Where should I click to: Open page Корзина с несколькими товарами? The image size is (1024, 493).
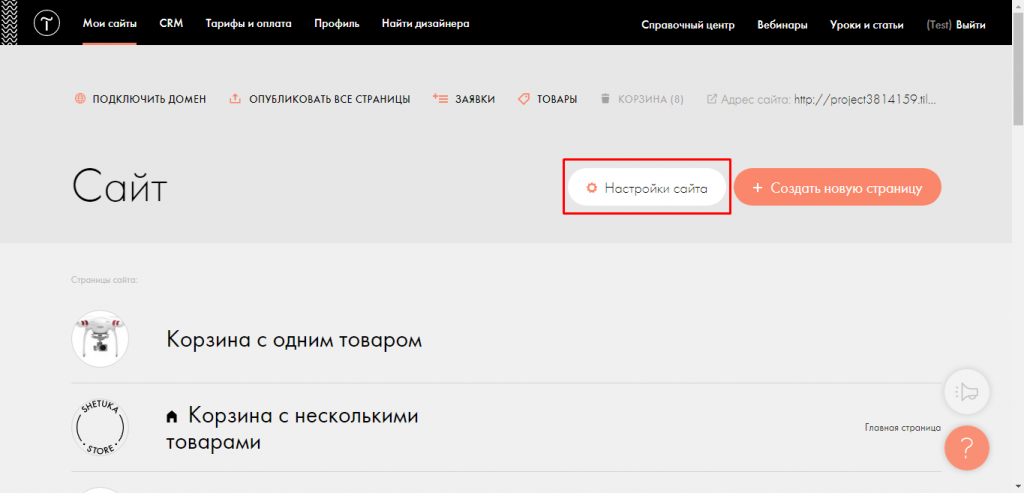293,428
